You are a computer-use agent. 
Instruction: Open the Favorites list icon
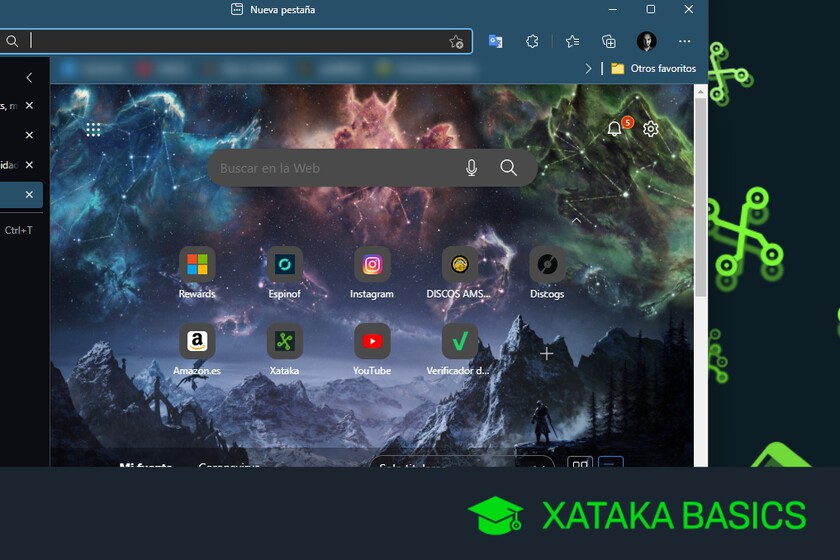click(x=572, y=41)
